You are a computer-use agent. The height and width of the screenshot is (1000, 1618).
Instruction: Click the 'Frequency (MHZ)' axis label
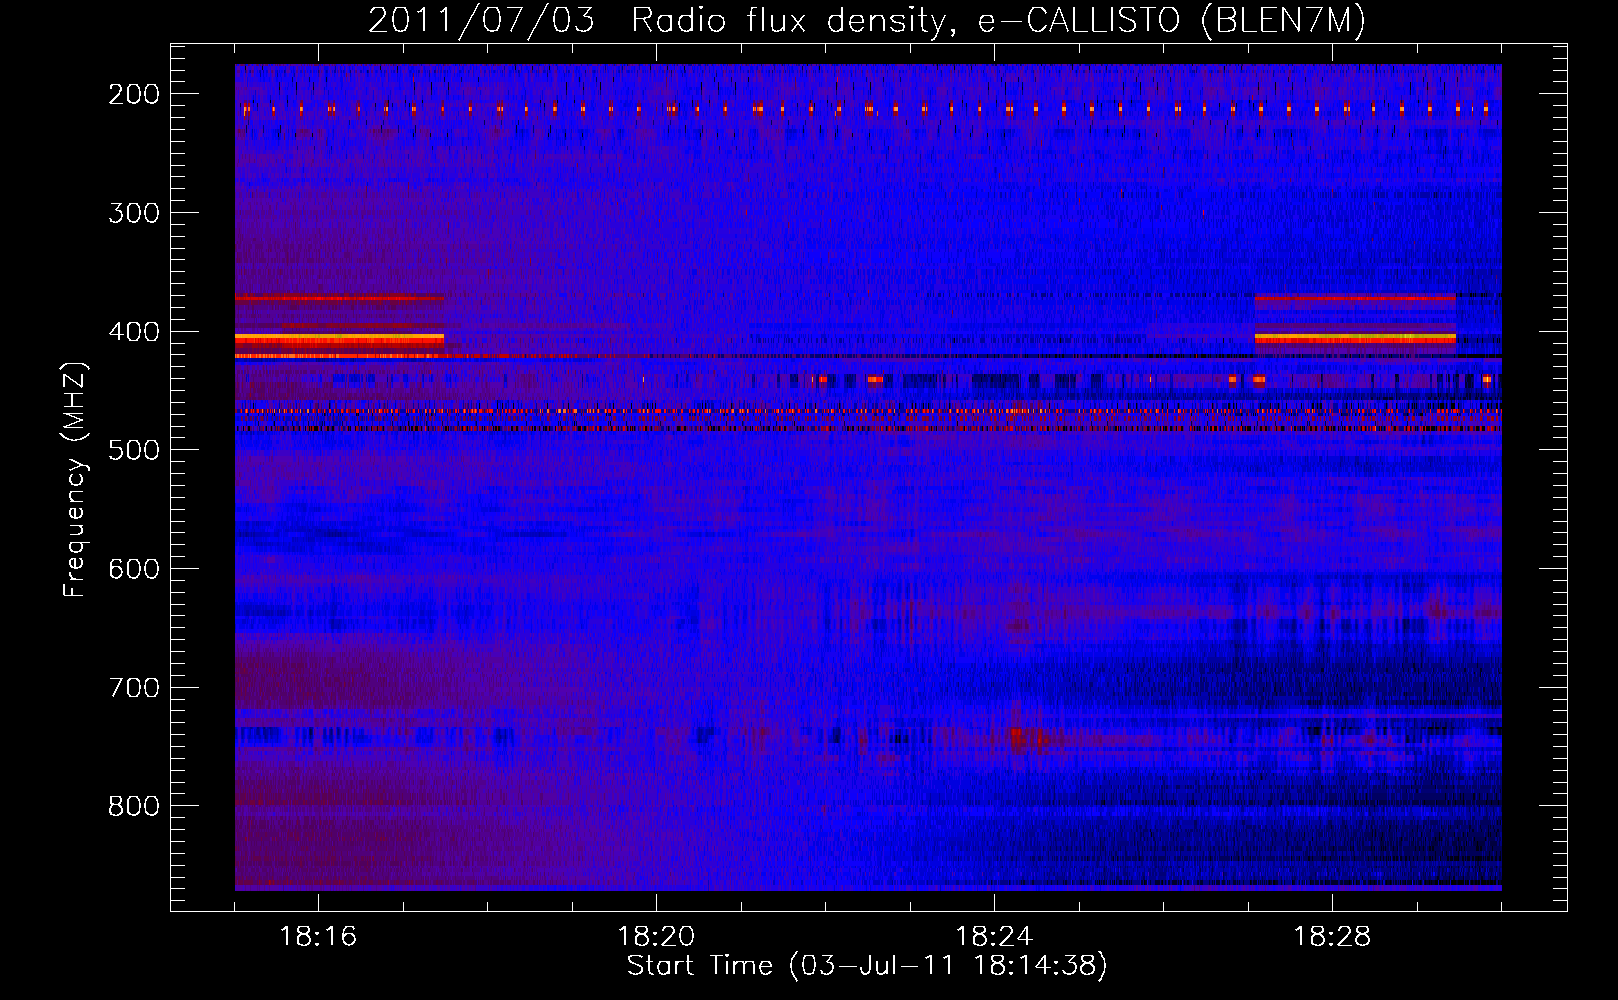[x=75, y=479]
